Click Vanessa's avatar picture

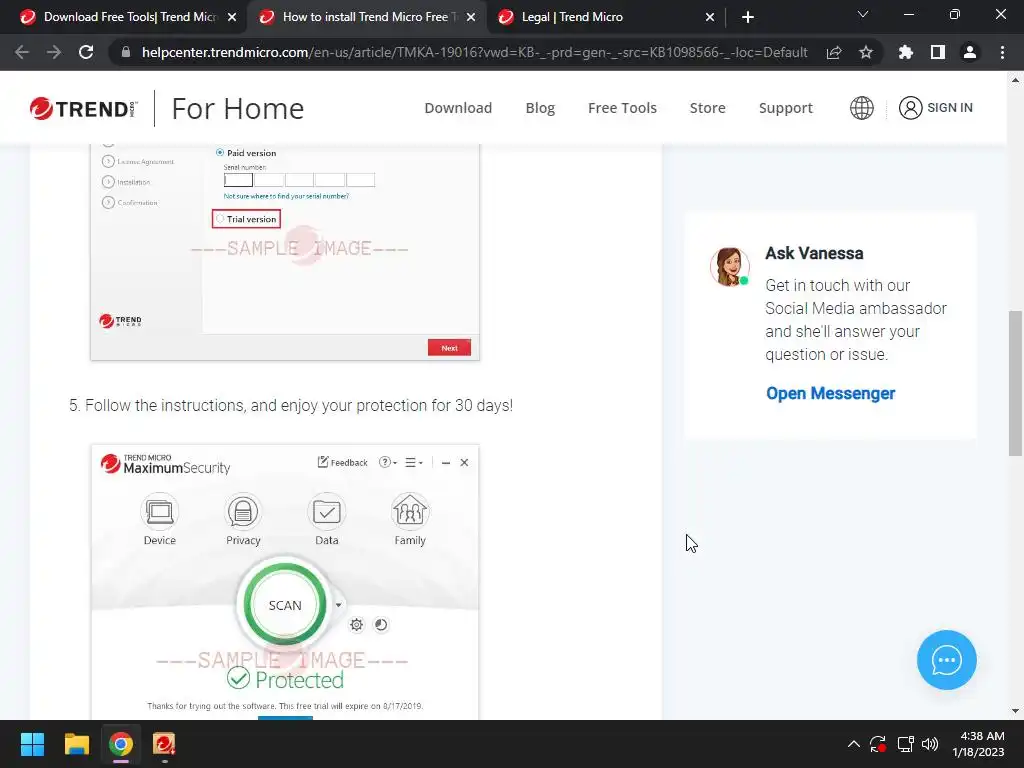pos(729,266)
